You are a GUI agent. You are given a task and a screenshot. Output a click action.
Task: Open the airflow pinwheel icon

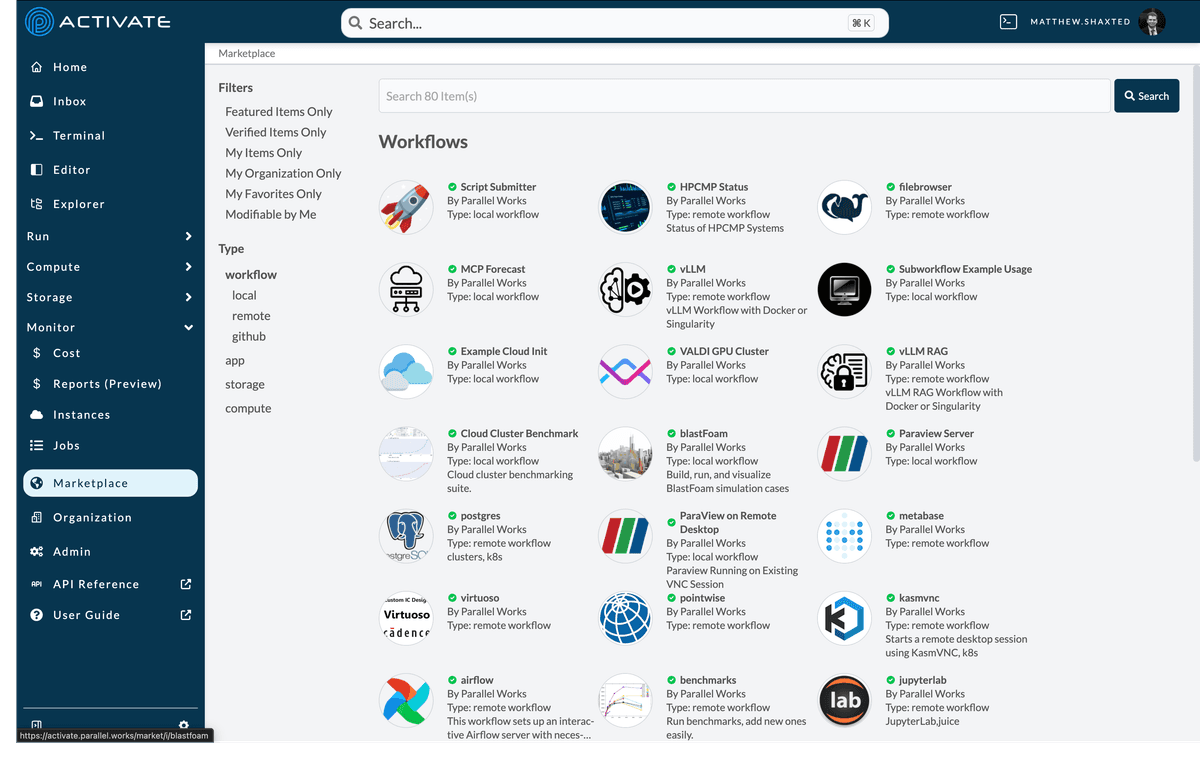pyautogui.click(x=406, y=700)
